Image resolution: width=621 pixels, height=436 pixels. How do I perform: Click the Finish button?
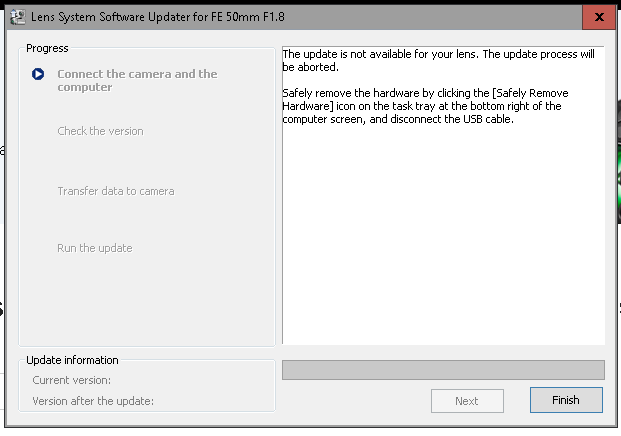coord(566,400)
